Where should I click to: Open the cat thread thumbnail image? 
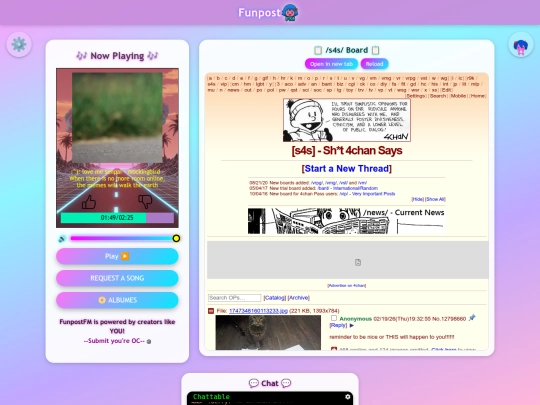[x=268, y=332]
